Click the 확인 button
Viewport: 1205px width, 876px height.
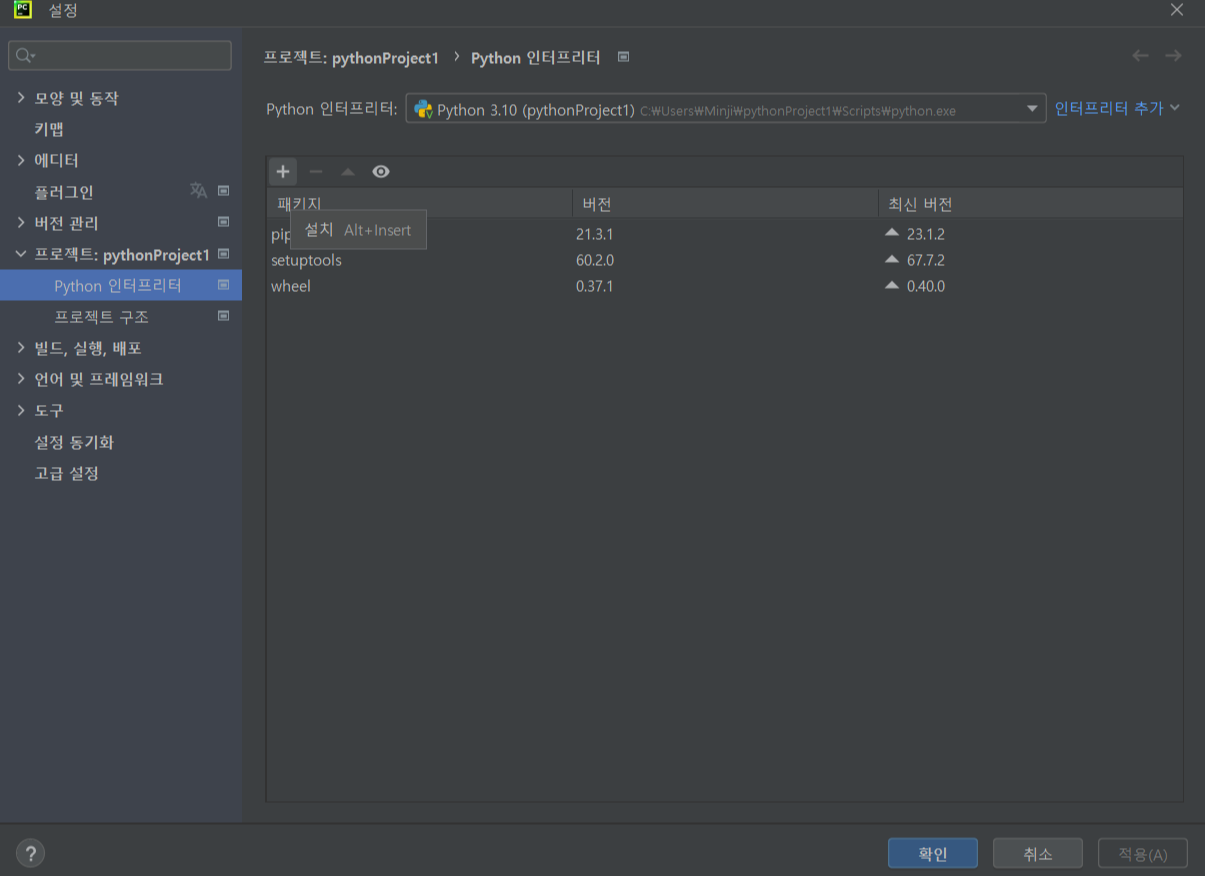(933, 854)
